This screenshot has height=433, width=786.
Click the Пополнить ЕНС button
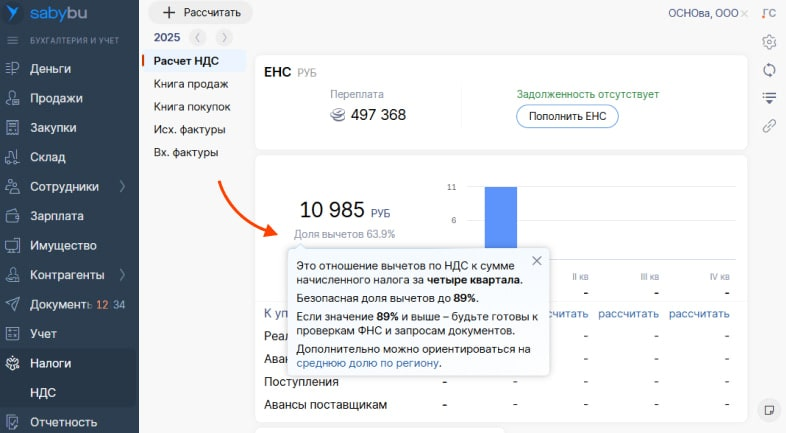point(567,116)
